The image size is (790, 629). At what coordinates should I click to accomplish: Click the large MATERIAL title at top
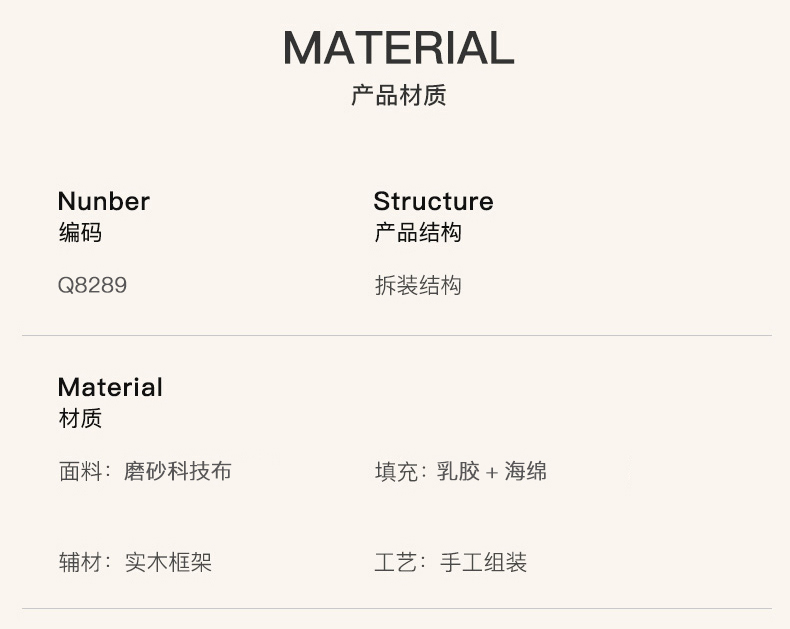pyautogui.click(x=398, y=48)
